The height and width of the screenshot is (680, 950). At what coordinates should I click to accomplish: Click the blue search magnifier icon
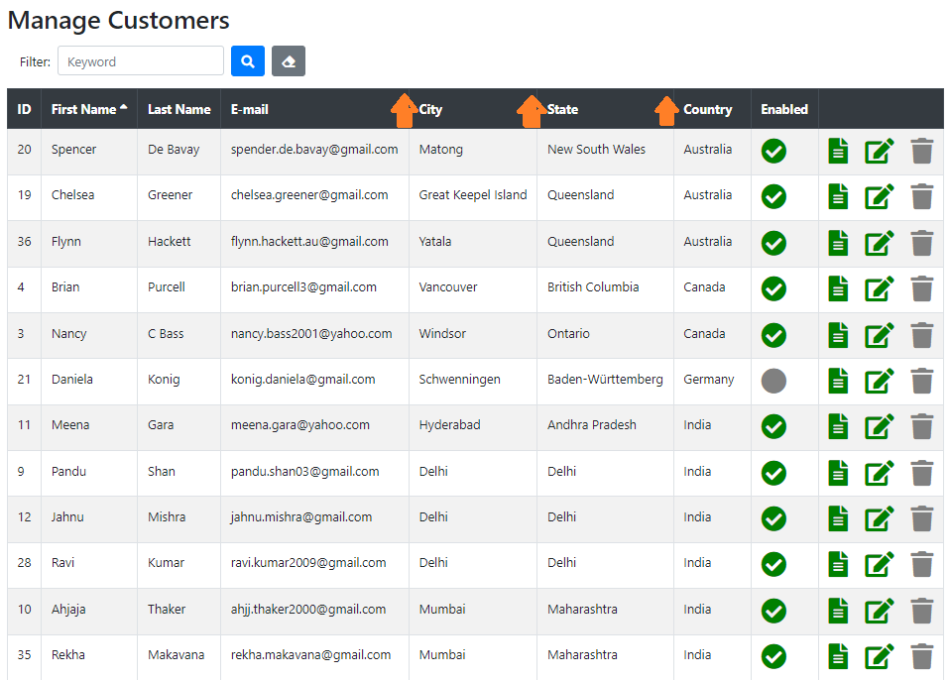(247, 61)
